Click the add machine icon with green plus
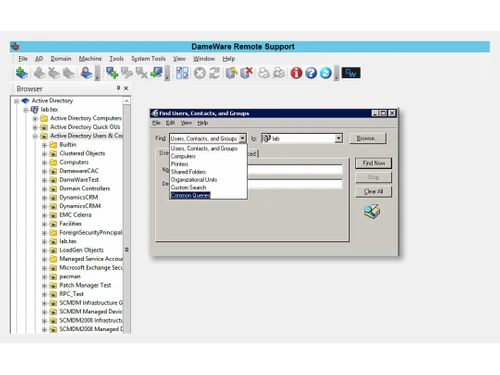The height and width of the screenshot is (375, 500). coord(112,73)
